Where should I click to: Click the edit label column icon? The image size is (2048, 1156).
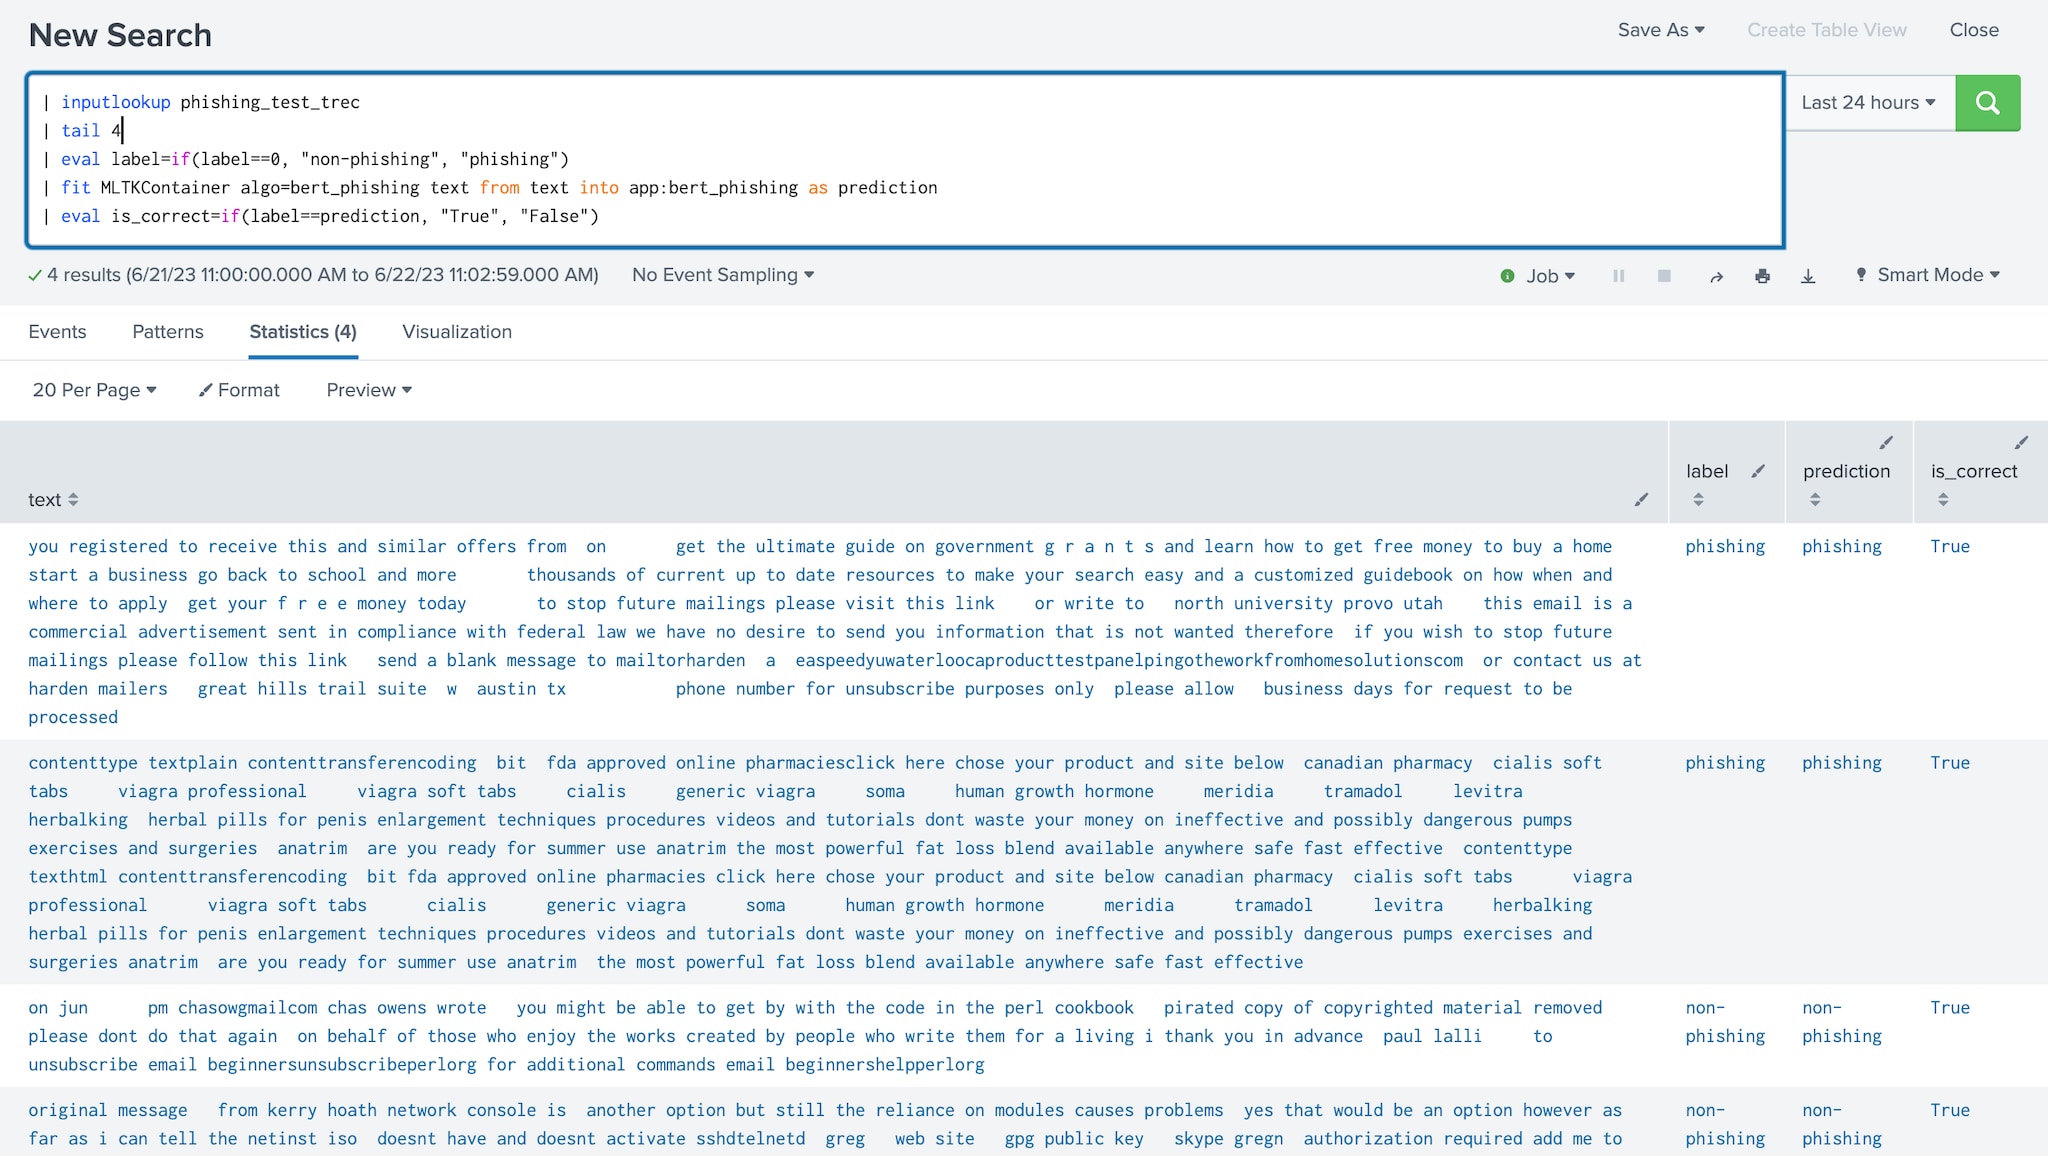(1758, 468)
